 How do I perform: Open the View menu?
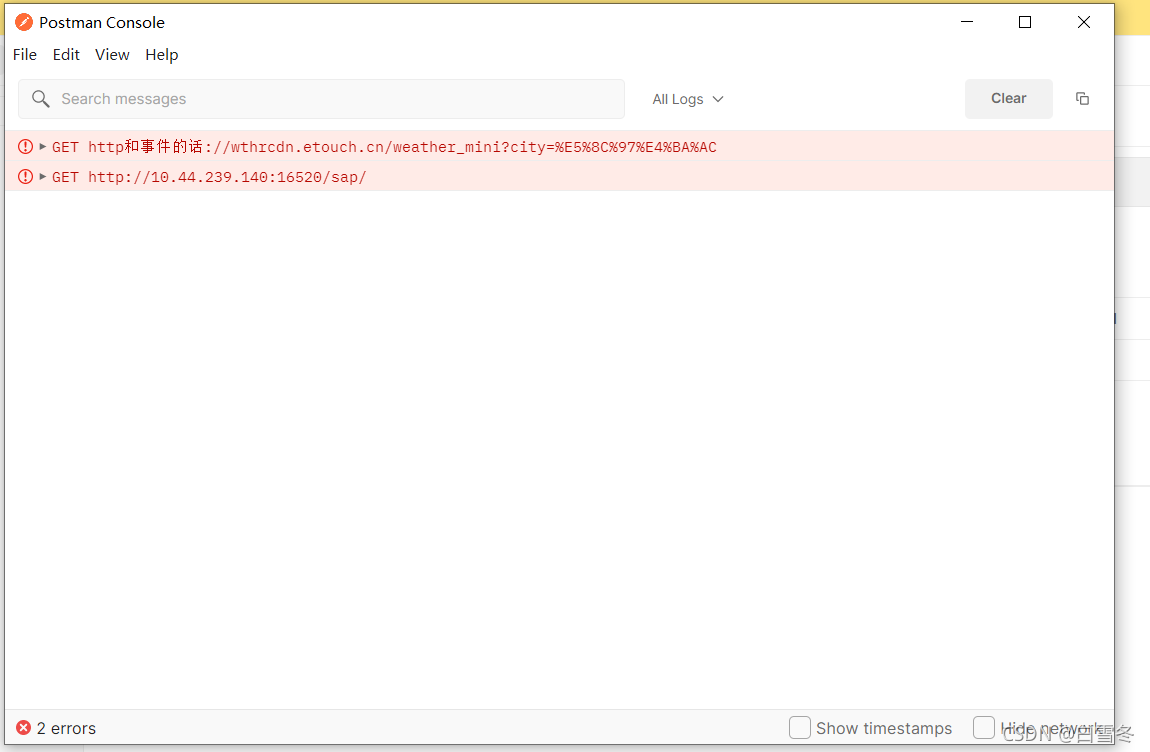tap(112, 55)
